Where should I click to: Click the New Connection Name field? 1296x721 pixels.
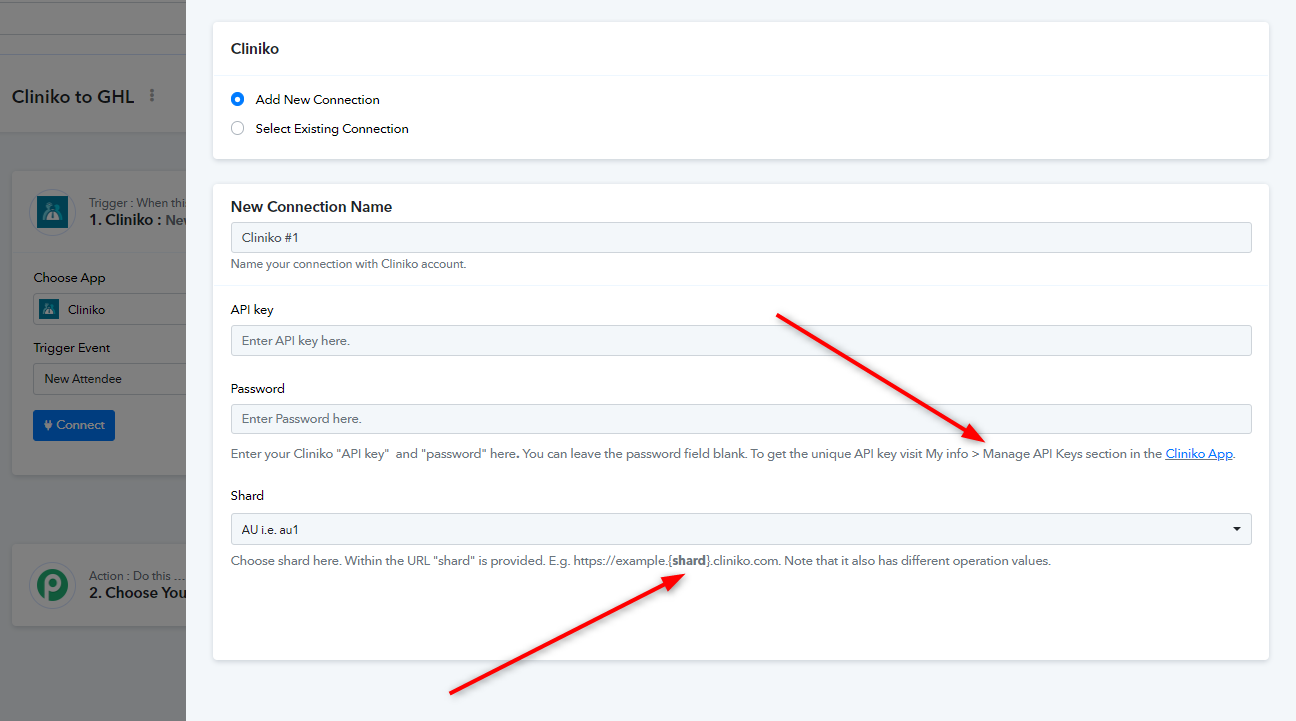[741, 237]
